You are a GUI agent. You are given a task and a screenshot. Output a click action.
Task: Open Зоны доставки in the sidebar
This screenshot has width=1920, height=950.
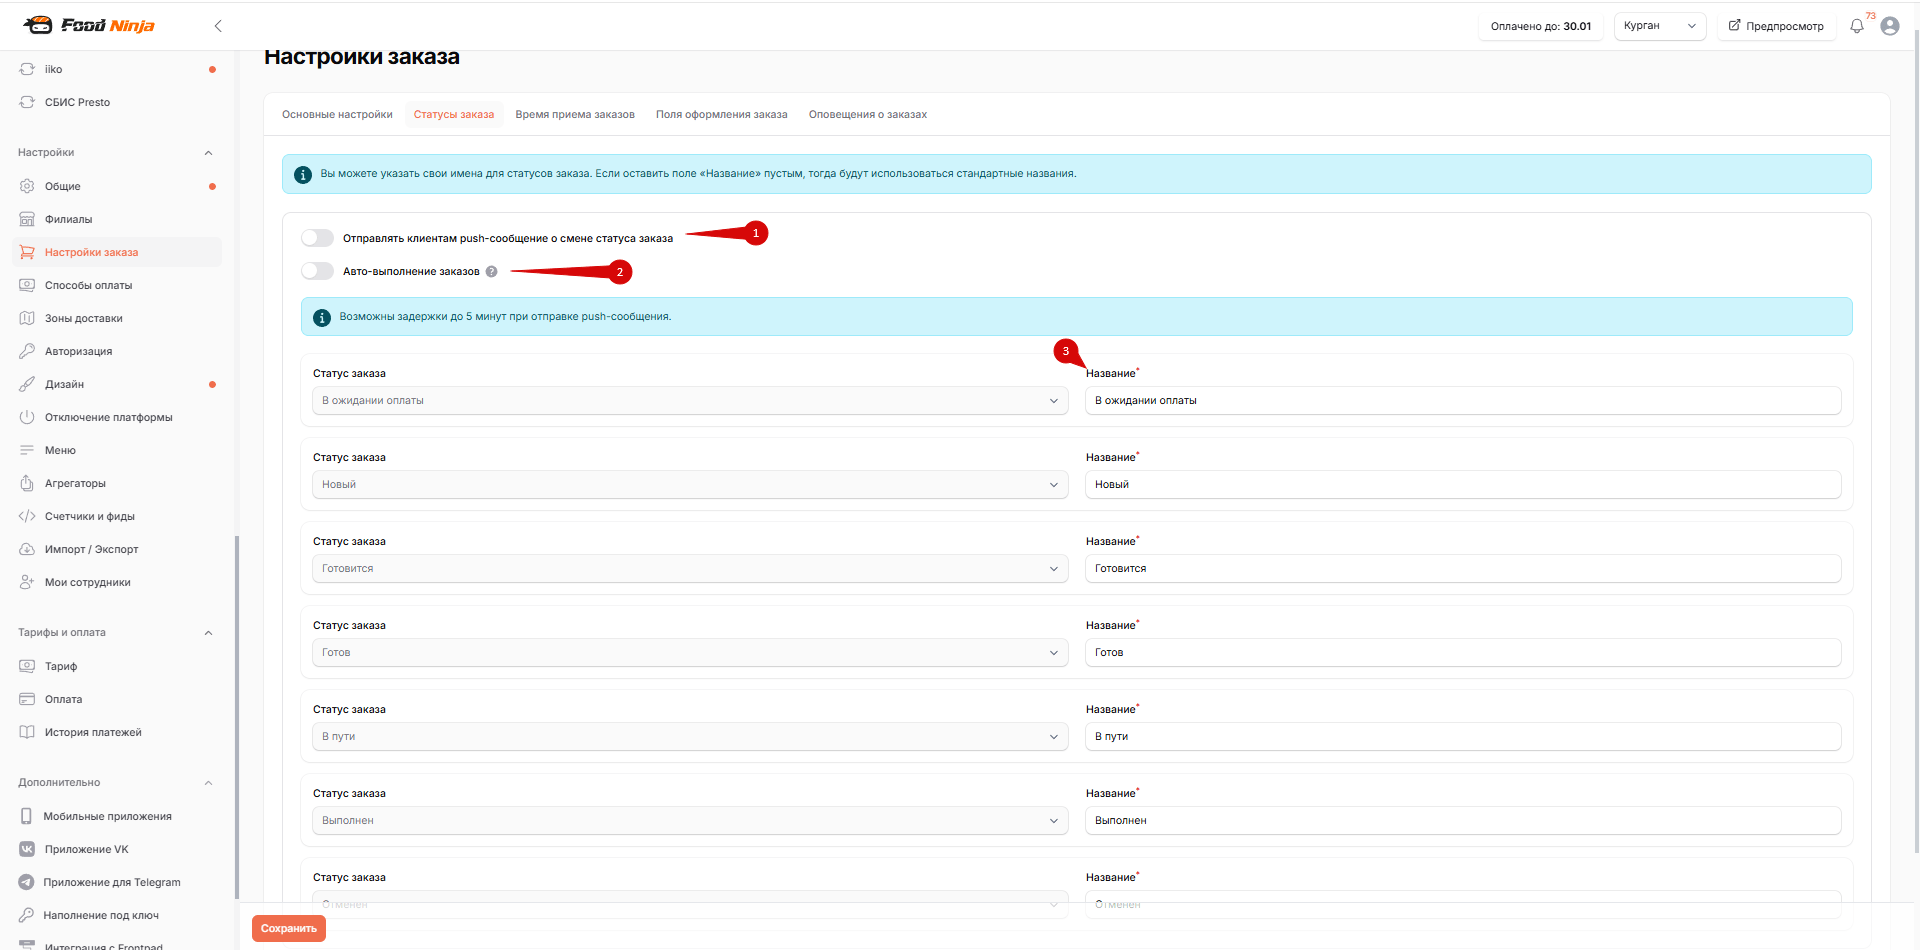(x=84, y=318)
